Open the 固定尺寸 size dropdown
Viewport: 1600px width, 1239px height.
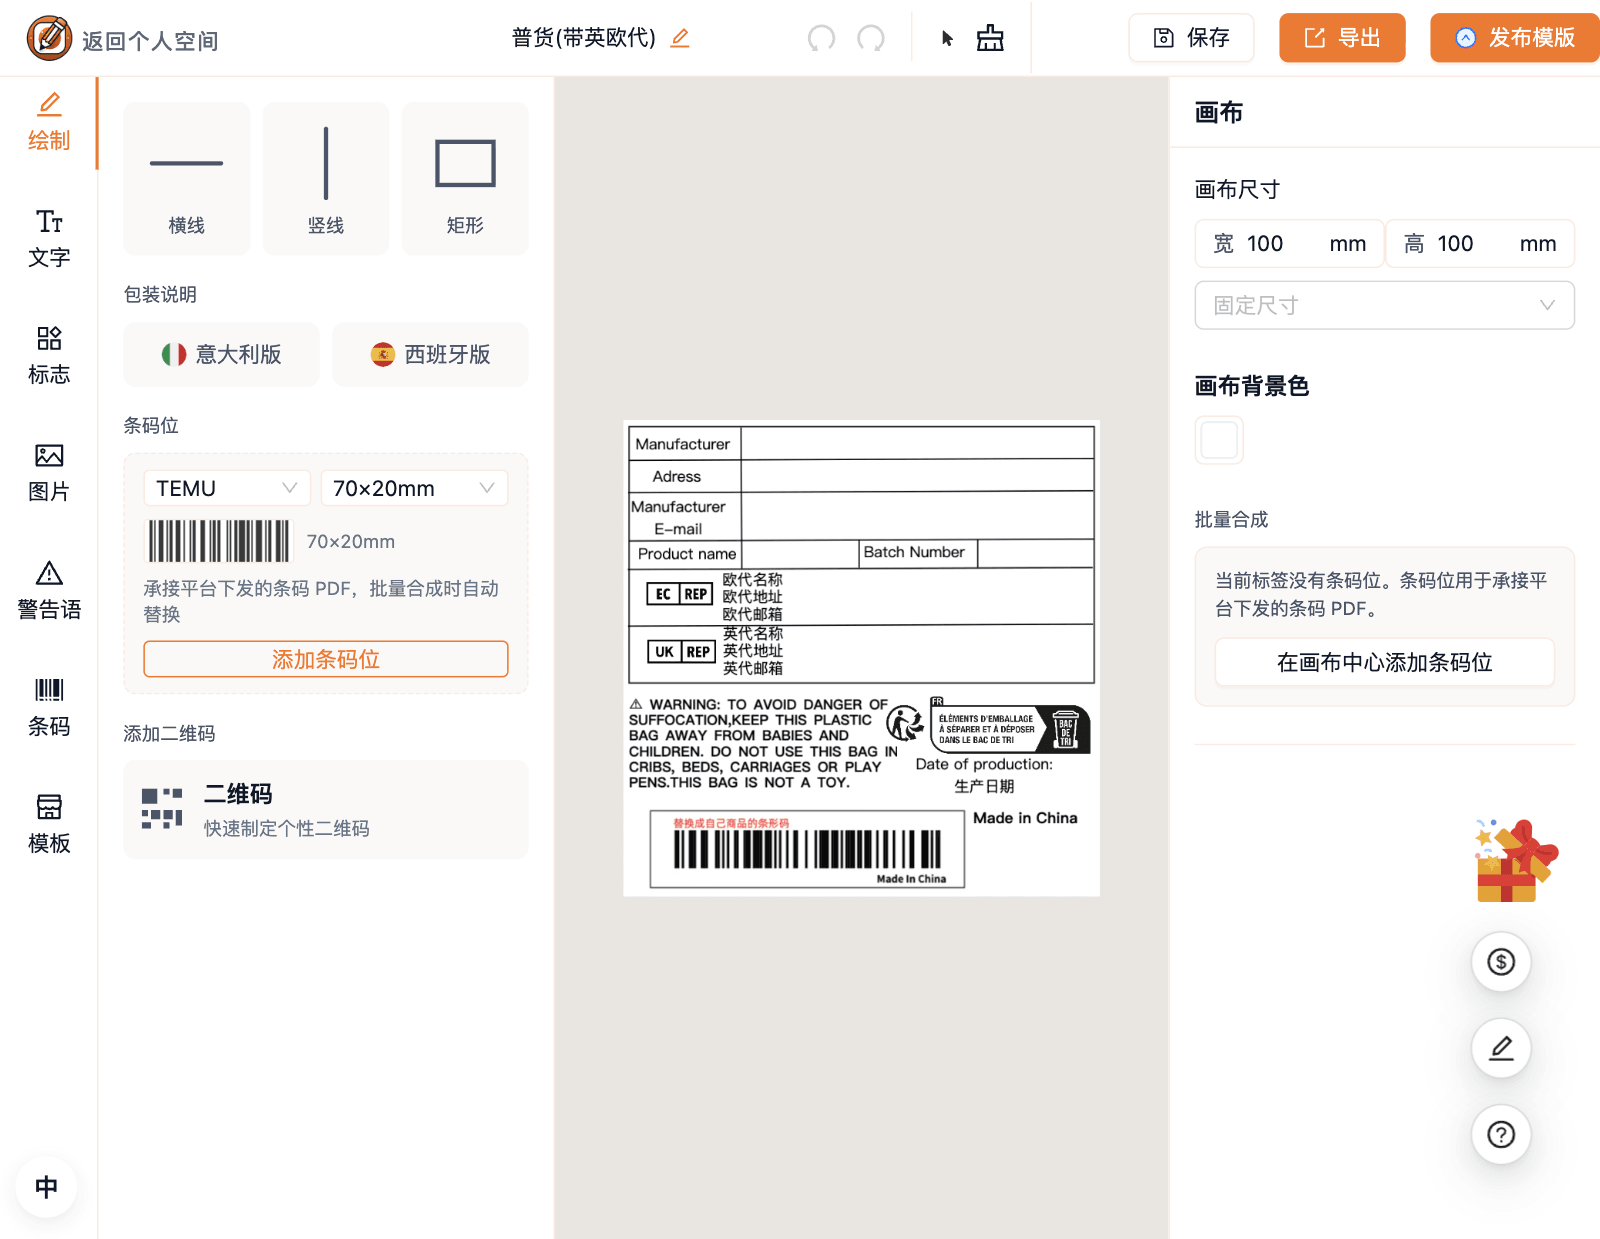coord(1385,305)
